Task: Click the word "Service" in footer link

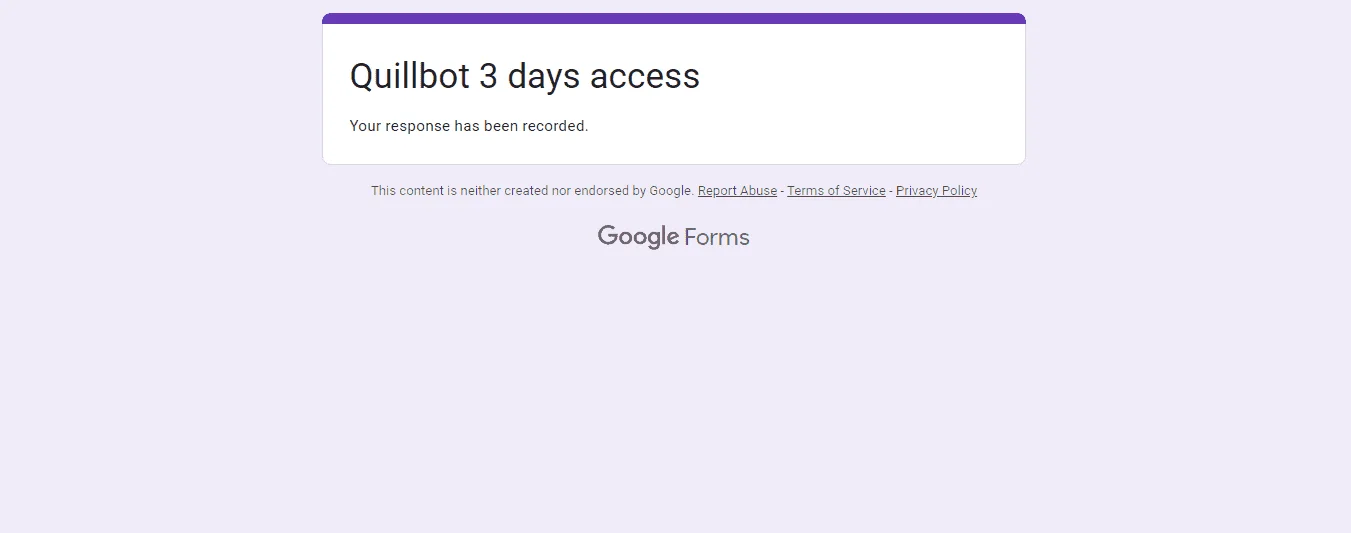Action: [863, 191]
